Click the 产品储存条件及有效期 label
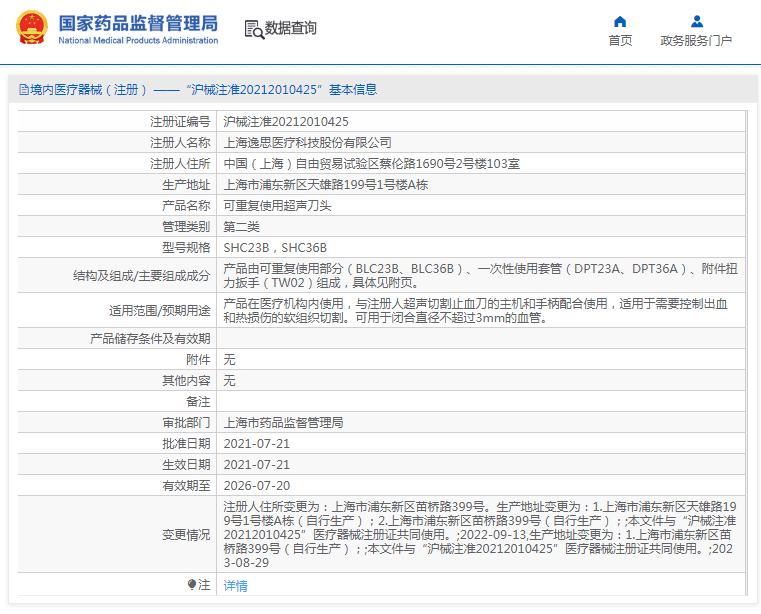This screenshot has width=761, height=614. 150,338
